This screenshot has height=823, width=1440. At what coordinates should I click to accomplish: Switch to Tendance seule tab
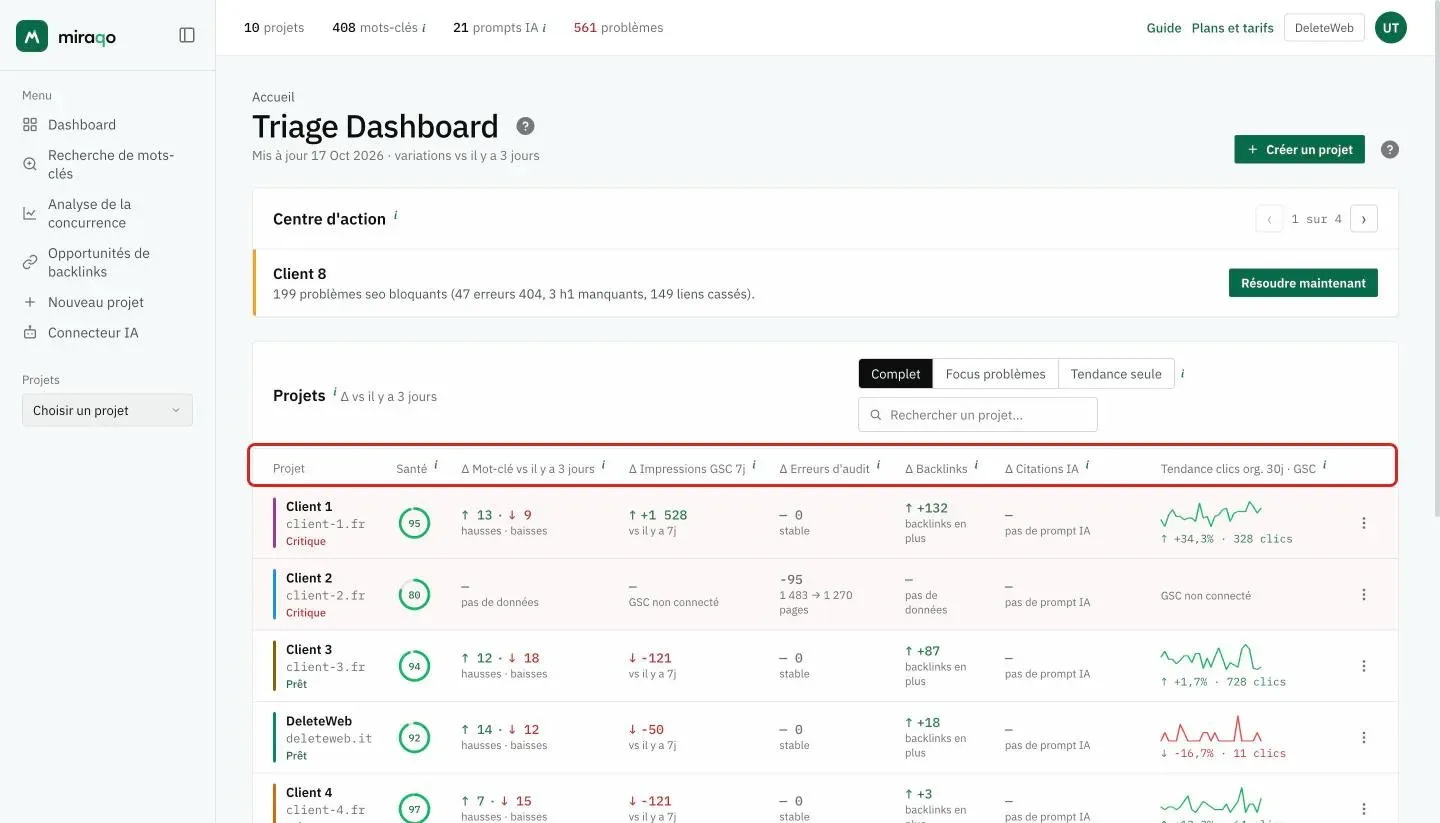pos(1116,374)
